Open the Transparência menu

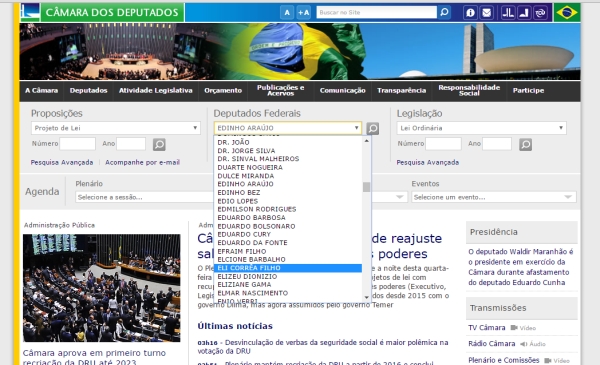(401, 91)
